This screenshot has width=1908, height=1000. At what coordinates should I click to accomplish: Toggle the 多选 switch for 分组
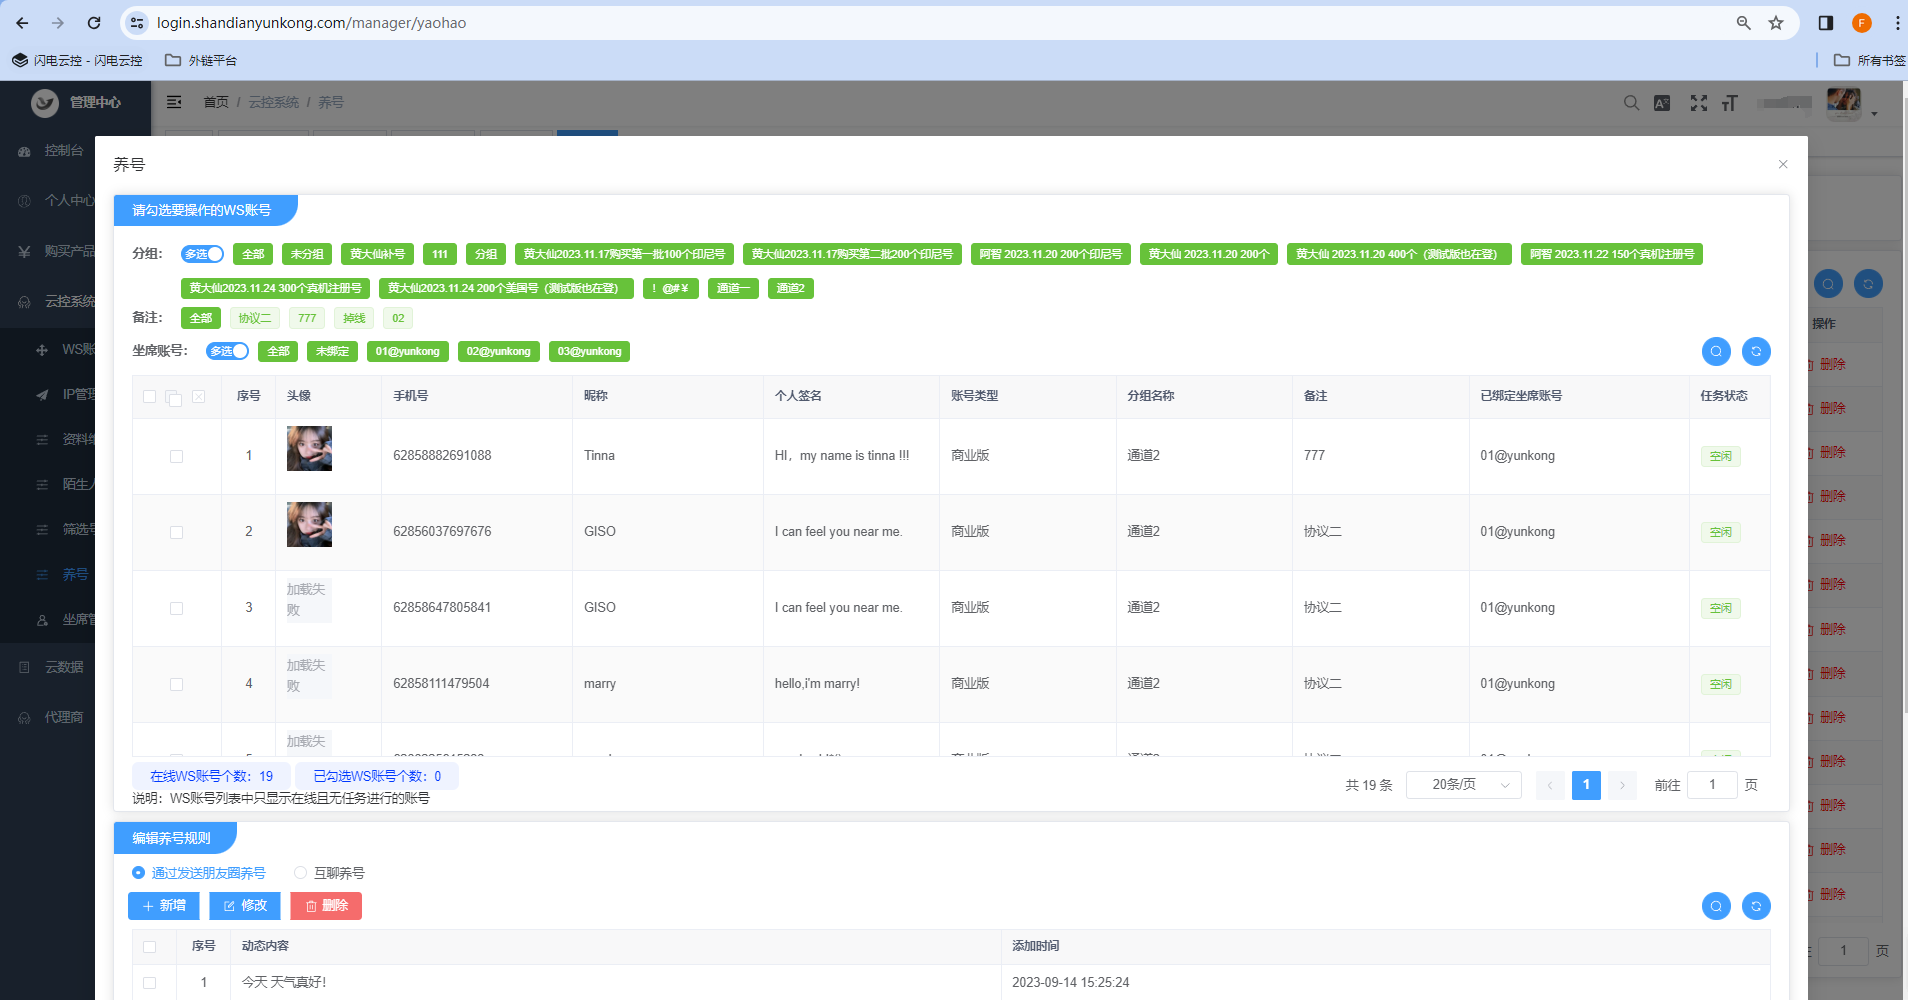pos(202,254)
